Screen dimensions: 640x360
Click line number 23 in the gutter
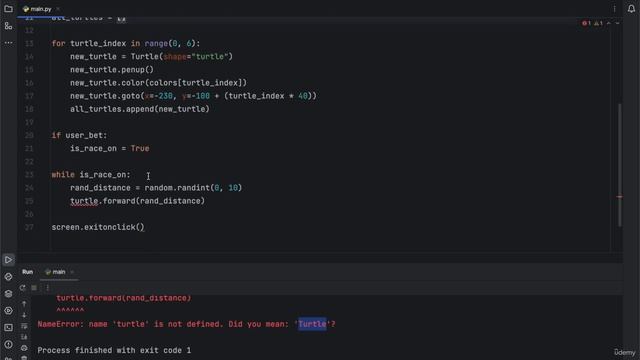point(29,175)
